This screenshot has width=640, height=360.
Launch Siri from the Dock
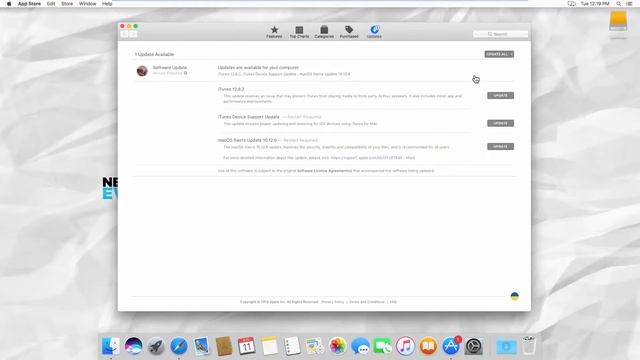point(133,346)
